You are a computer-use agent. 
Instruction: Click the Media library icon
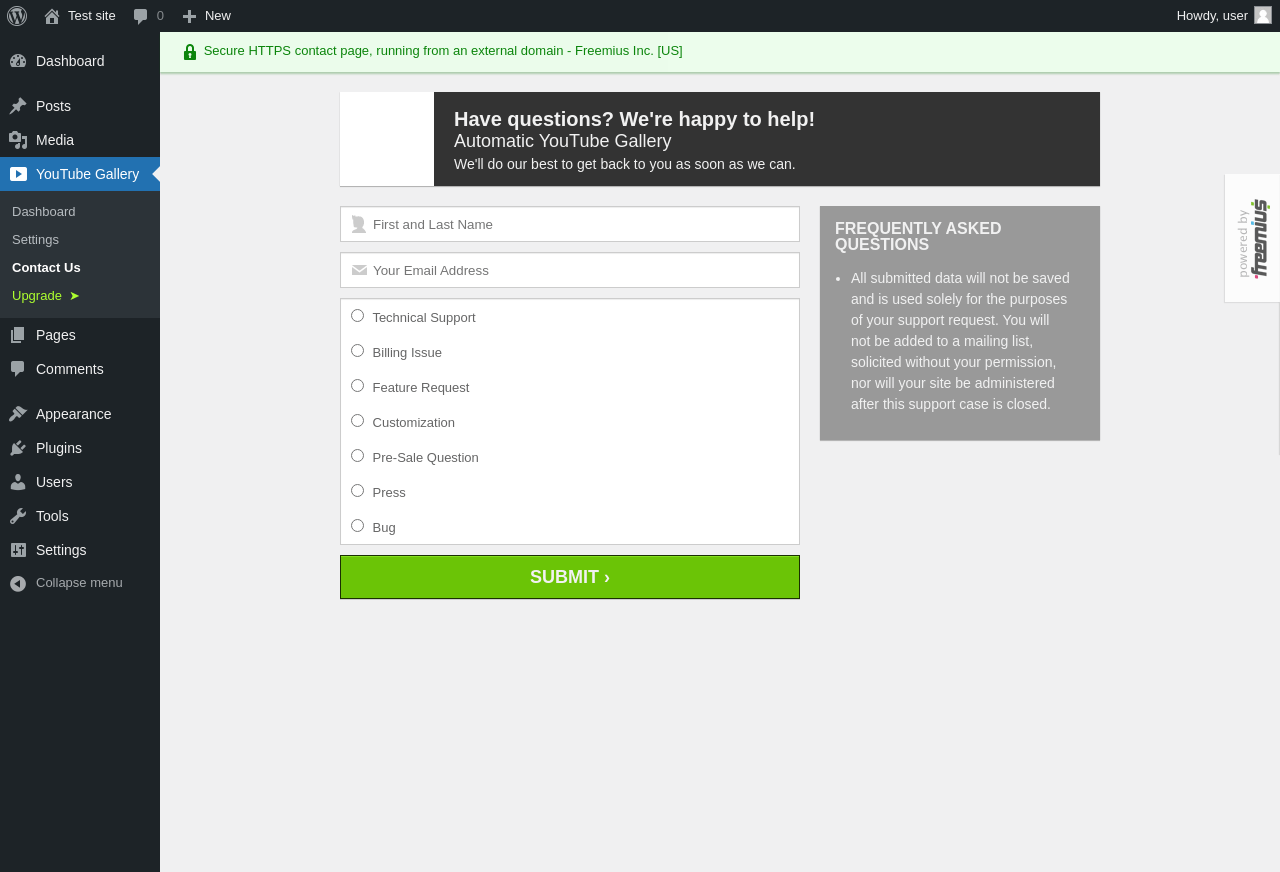[18, 140]
